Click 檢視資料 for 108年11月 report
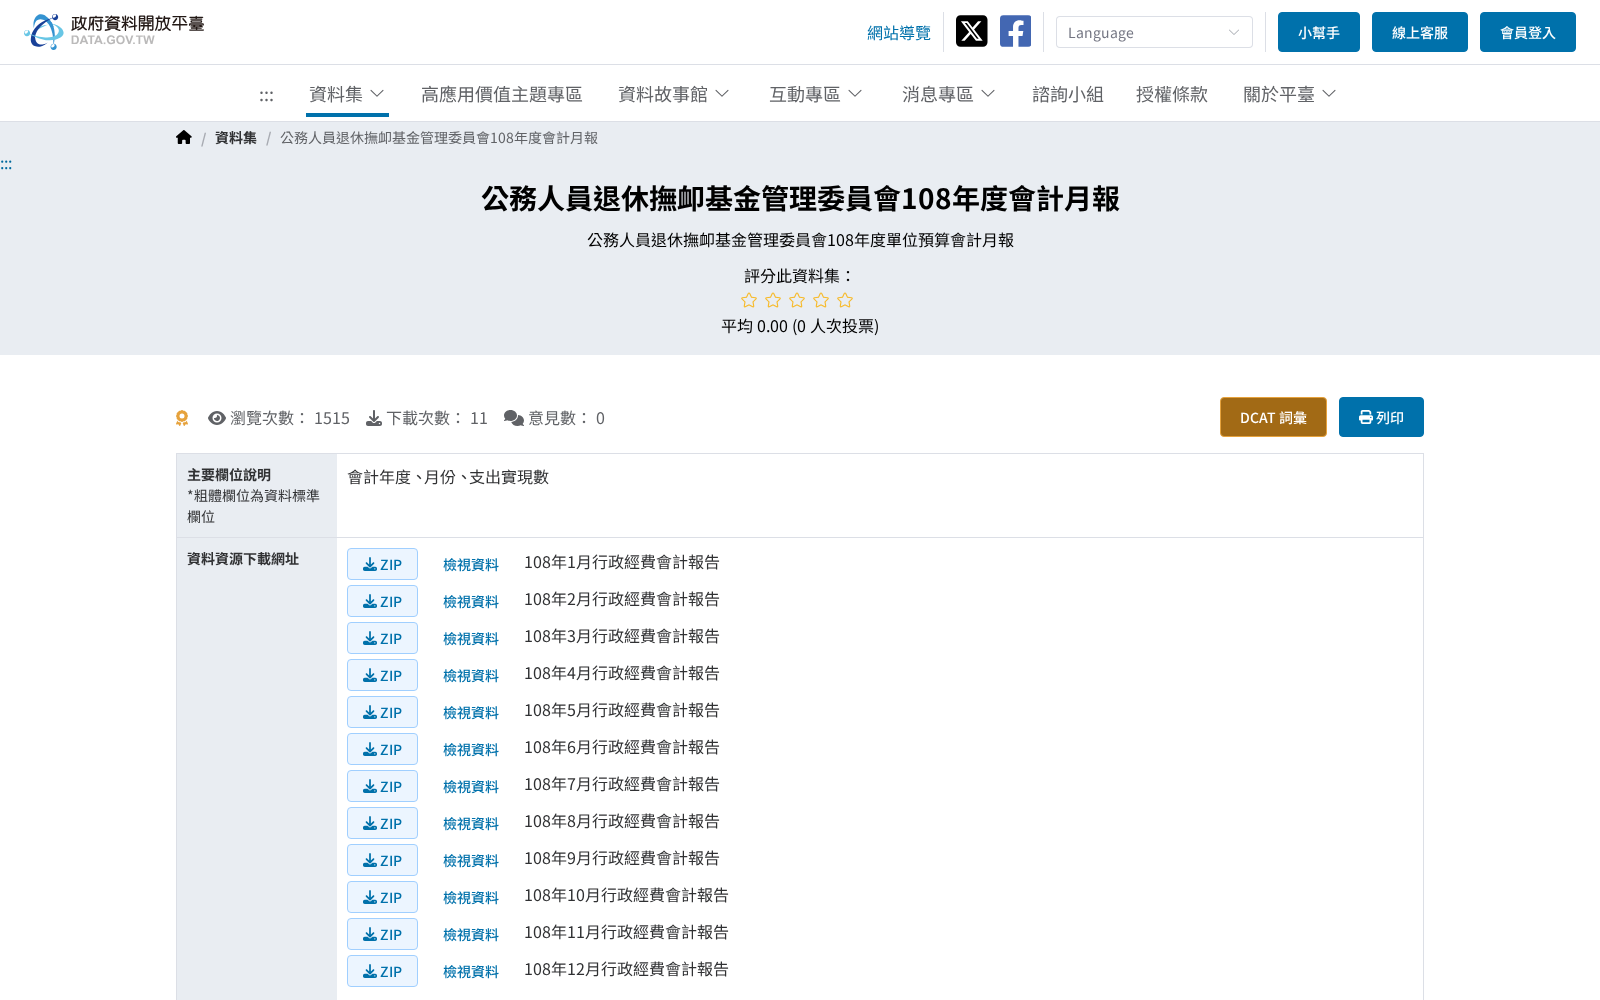The height and width of the screenshot is (1000, 1600). click(x=471, y=935)
